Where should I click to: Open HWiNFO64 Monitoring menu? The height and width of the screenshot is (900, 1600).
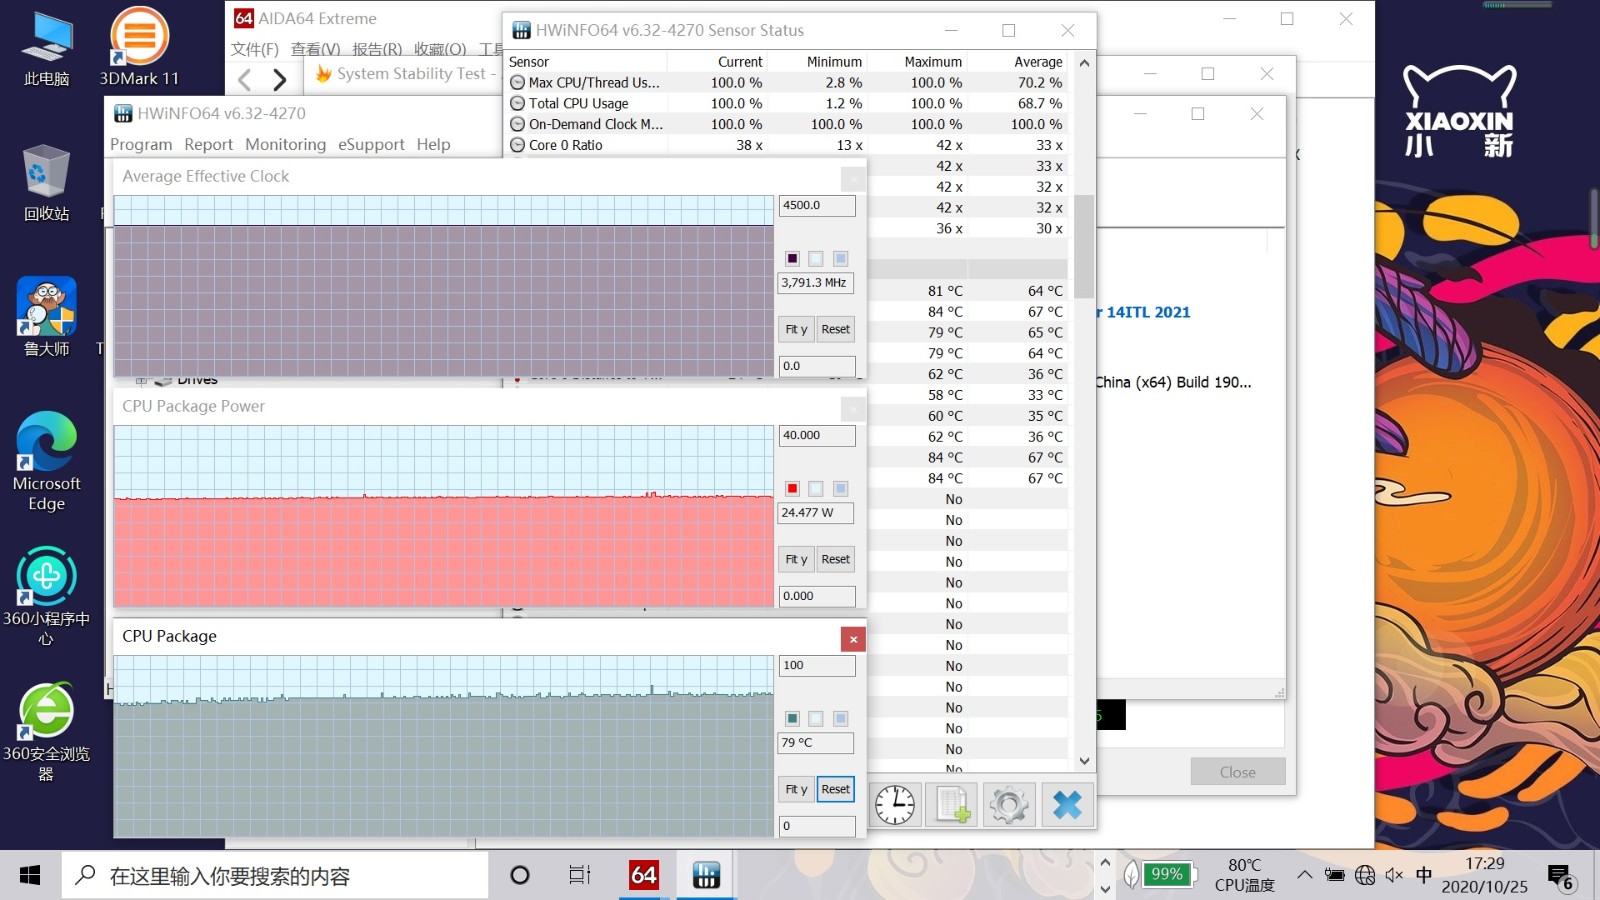click(285, 144)
